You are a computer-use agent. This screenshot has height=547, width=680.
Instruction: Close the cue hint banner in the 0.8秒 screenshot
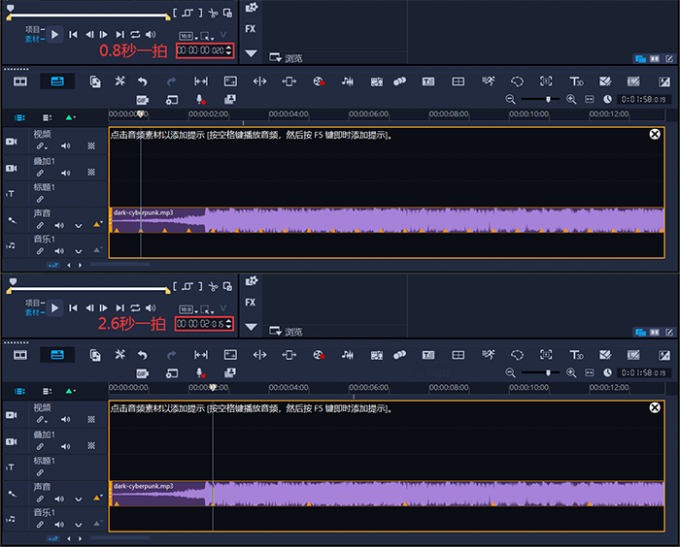[655, 134]
